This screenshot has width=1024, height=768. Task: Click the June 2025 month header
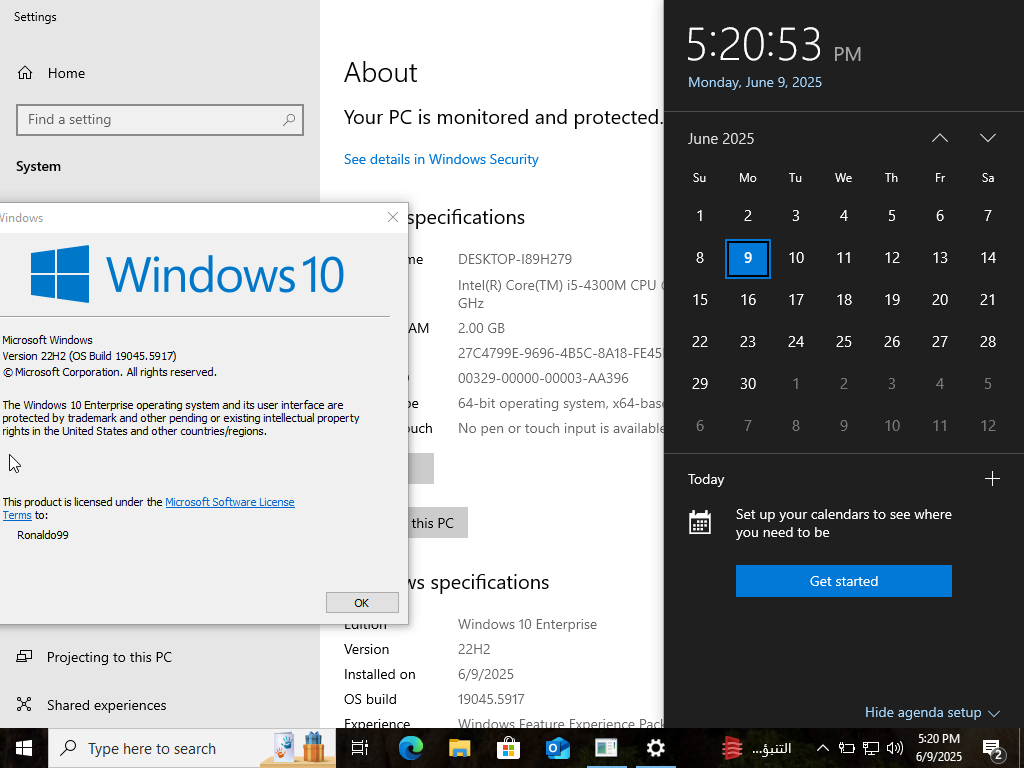pyautogui.click(x=721, y=138)
